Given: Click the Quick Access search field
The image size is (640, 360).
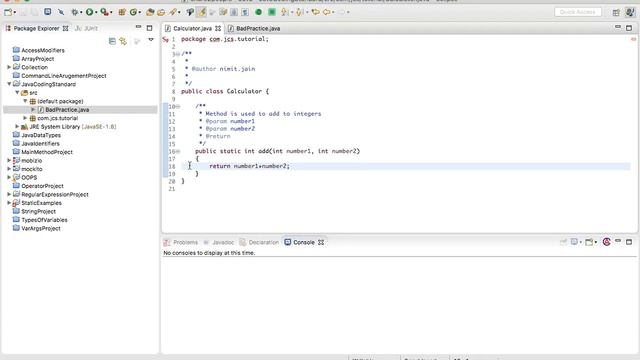Looking at the screenshot, I should 578,12.
